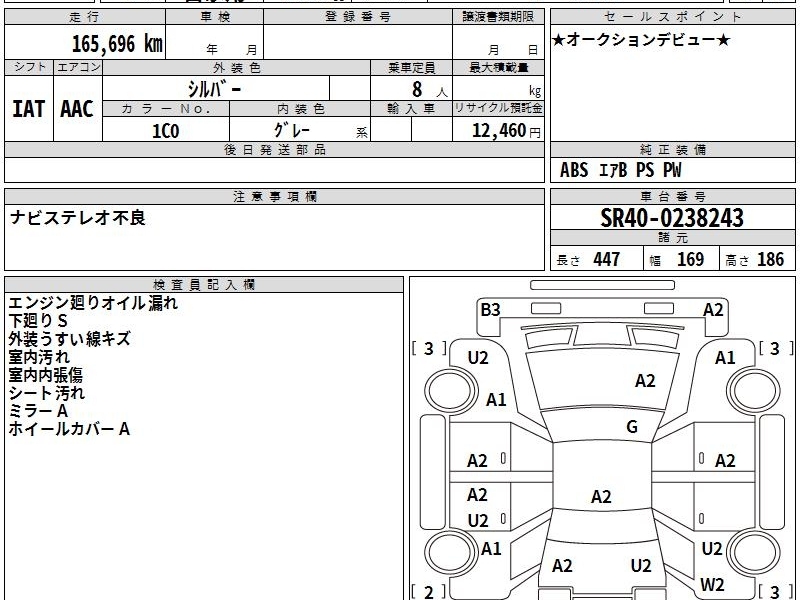
Task: Select the 走行 column header
Action: (x=85, y=17)
